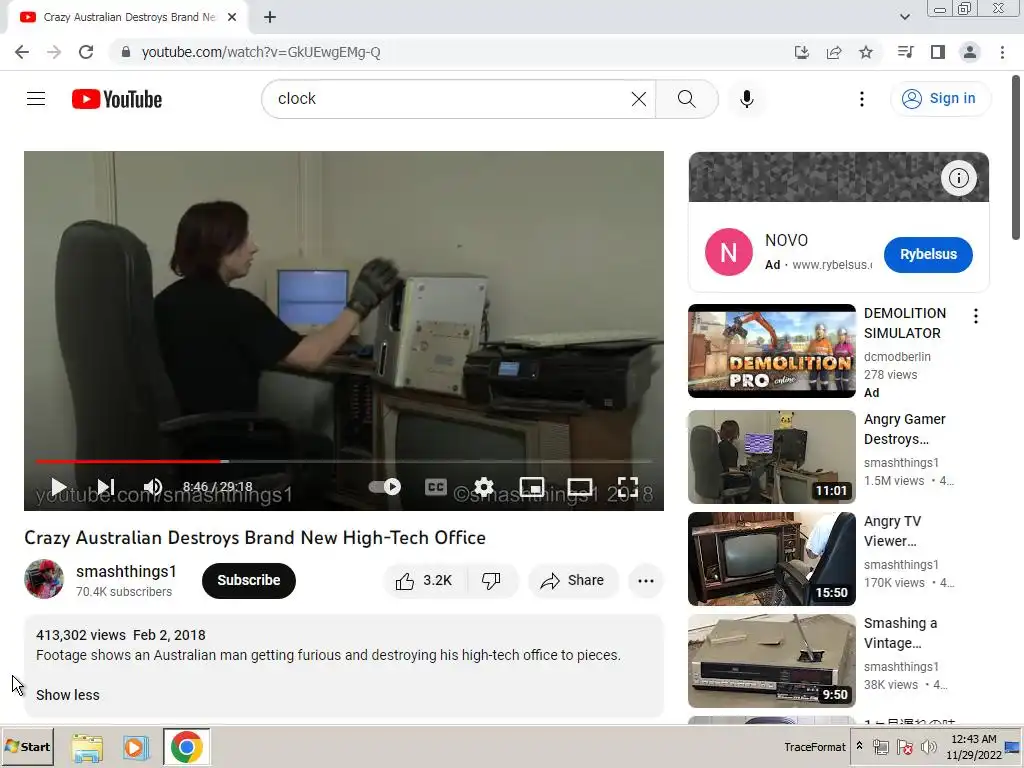Go back in browser
Screen dimensions: 1024x768
point(22,52)
